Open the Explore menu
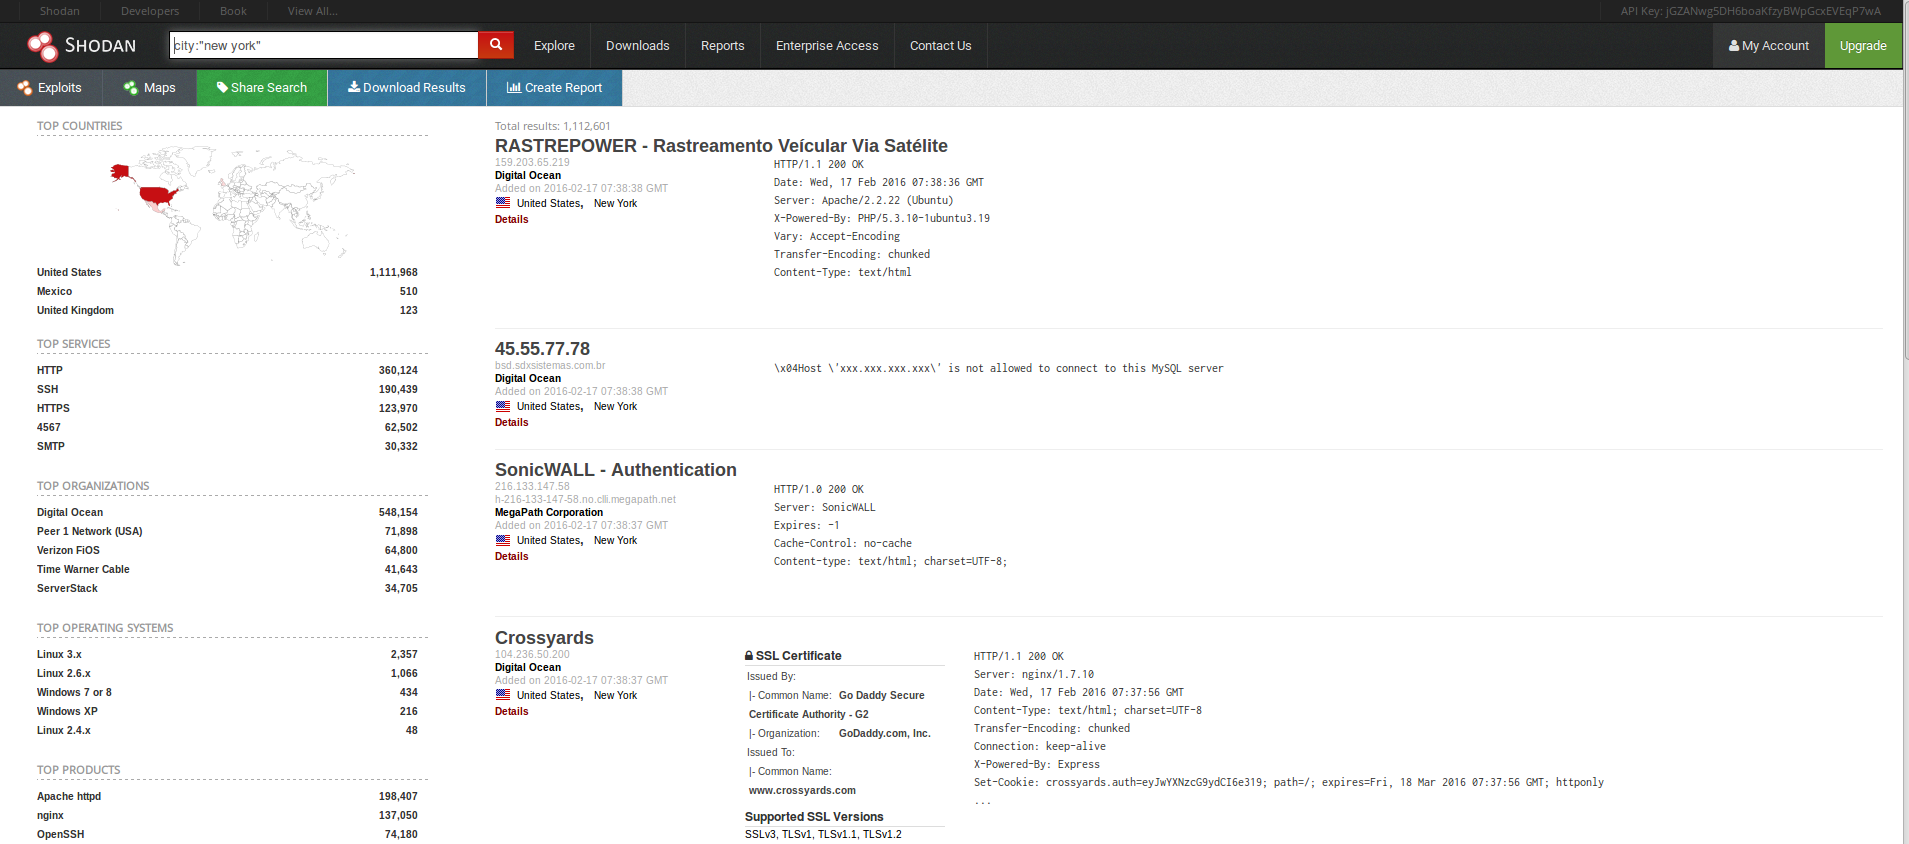The width and height of the screenshot is (1909, 844). 554,46
